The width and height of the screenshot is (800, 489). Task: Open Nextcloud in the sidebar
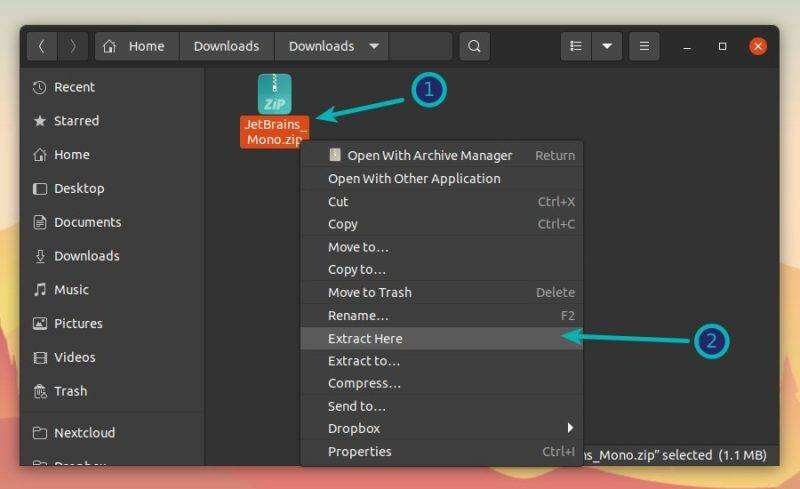(112, 433)
